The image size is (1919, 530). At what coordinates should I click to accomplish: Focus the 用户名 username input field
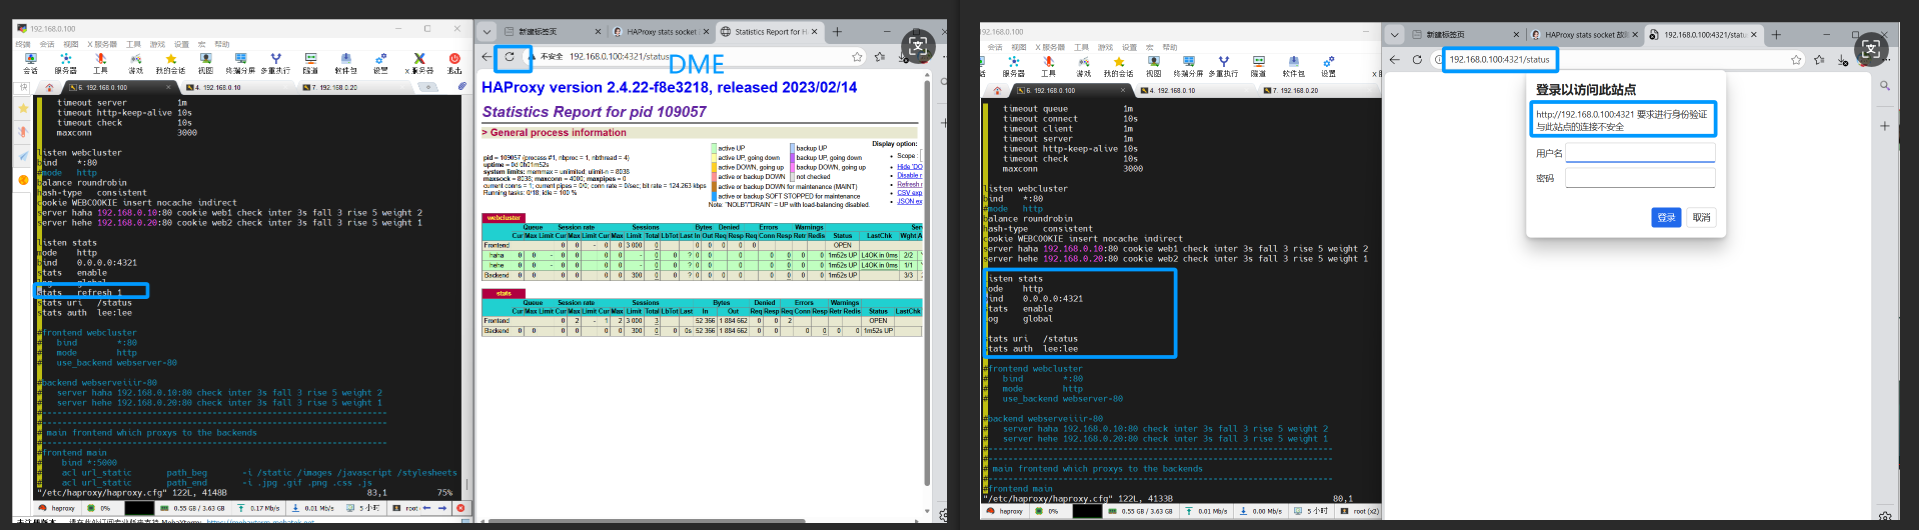[x=1640, y=153]
